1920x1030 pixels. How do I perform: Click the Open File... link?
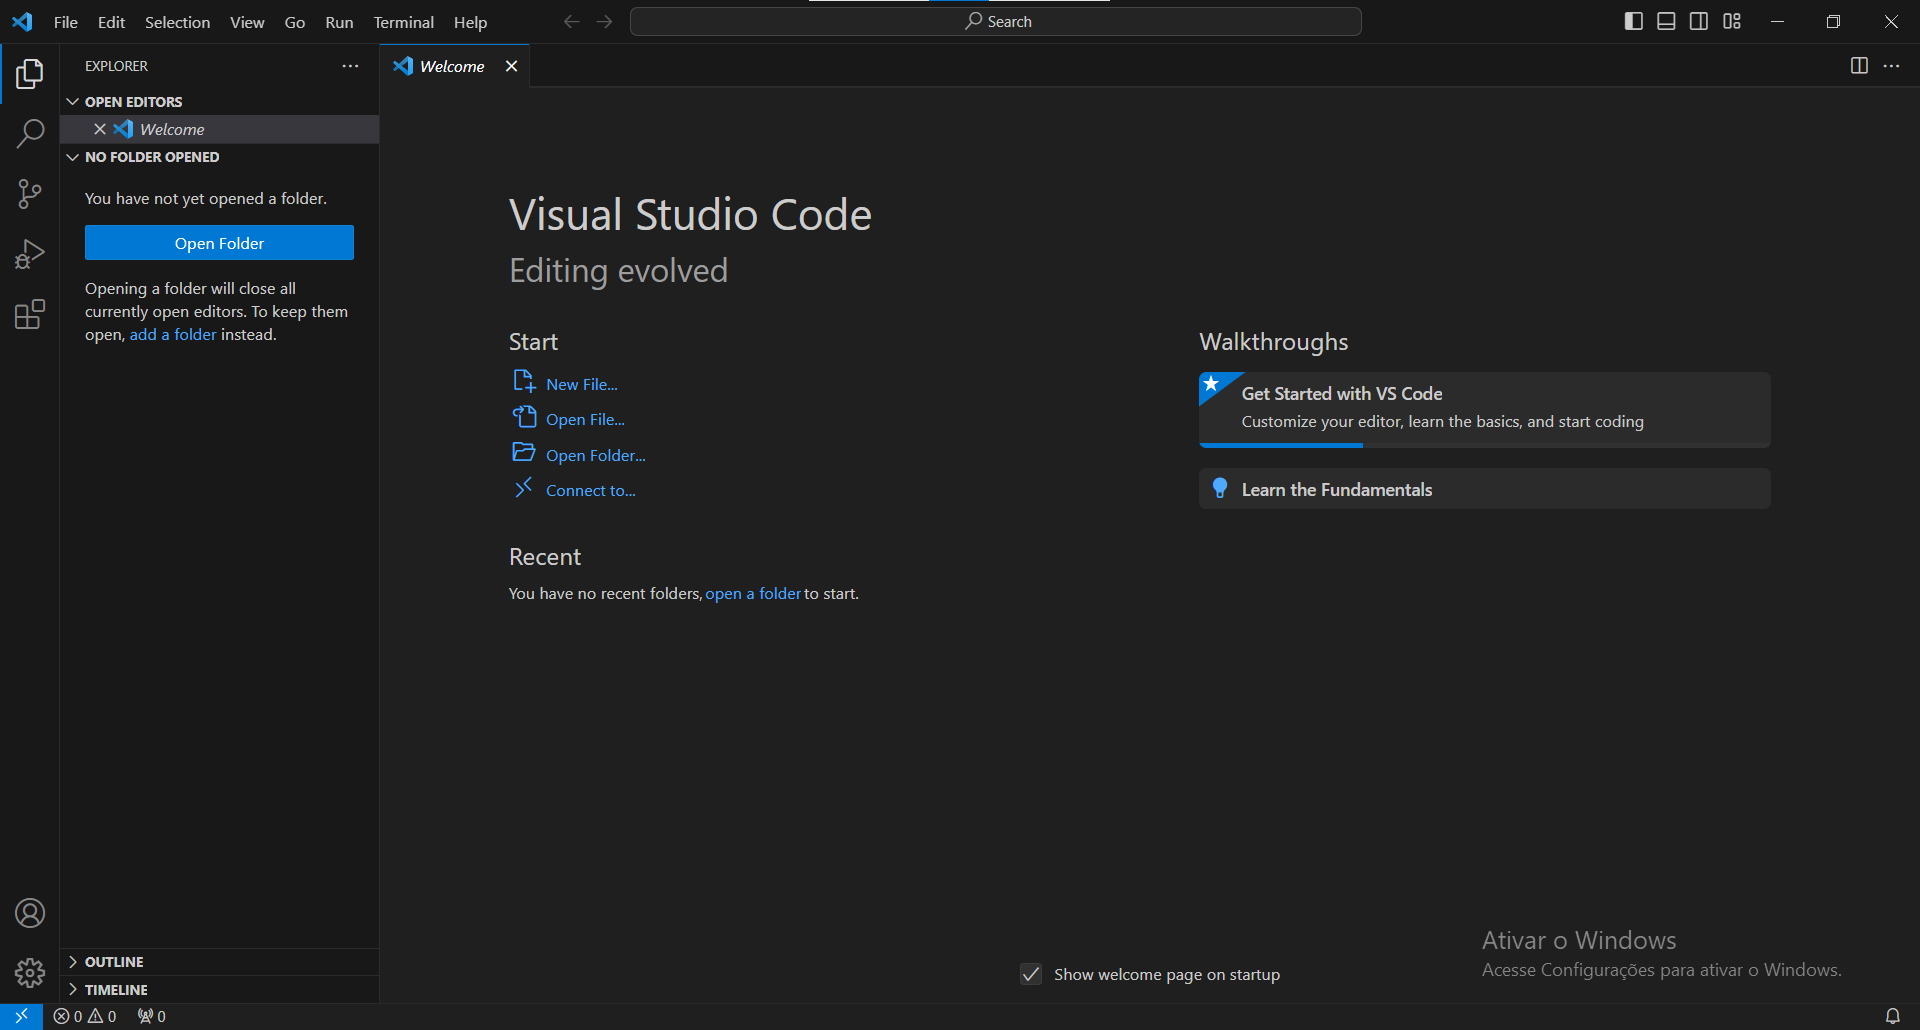(x=585, y=420)
